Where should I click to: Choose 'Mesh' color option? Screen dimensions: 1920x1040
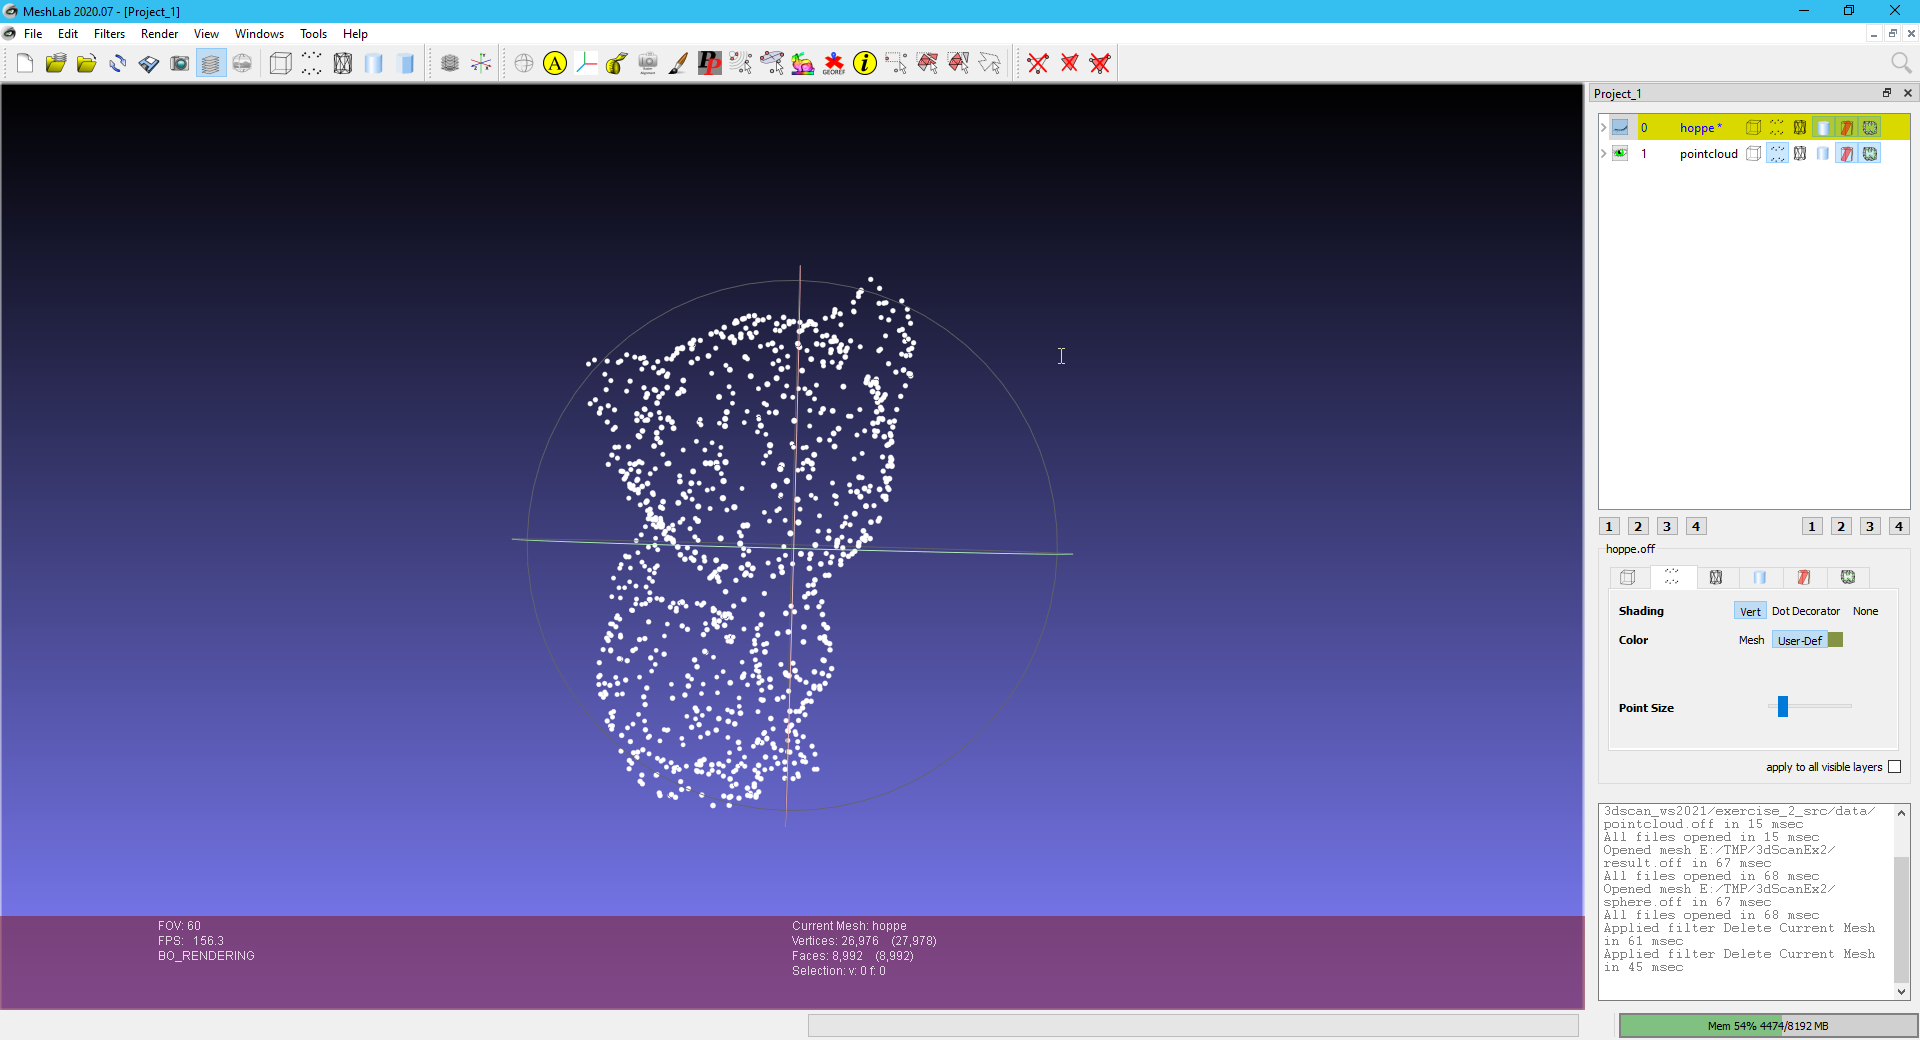click(x=1751, y=640)
